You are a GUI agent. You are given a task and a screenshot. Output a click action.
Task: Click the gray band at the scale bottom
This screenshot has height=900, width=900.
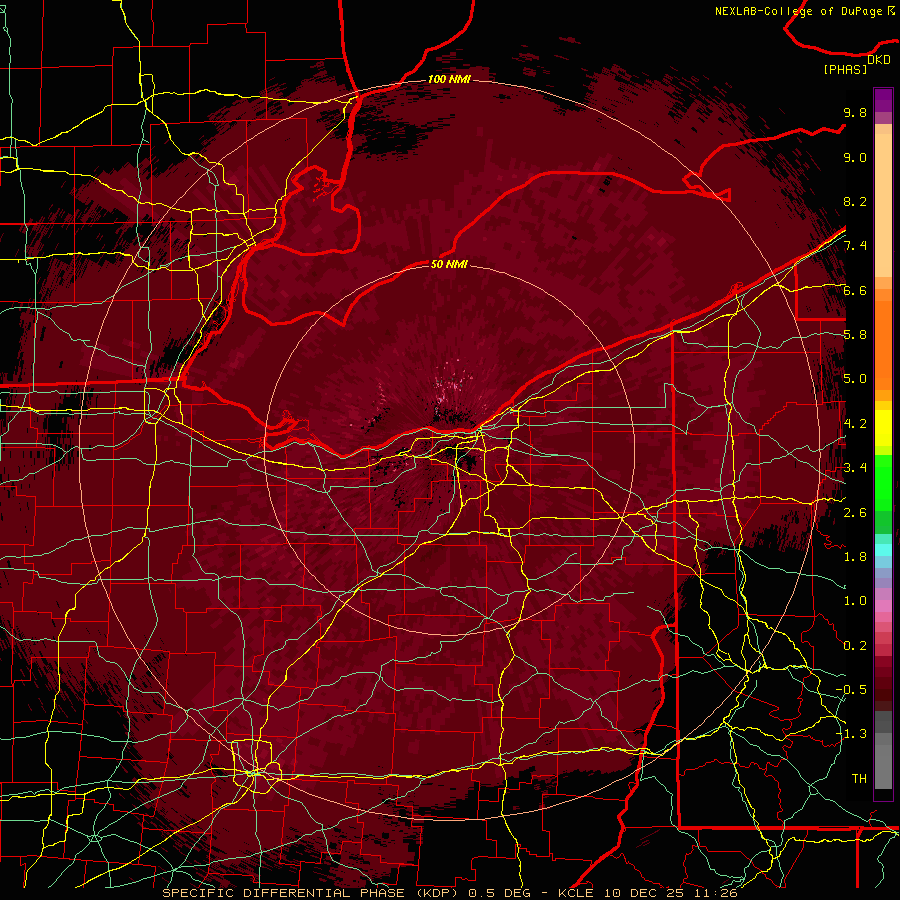point(883,763)
